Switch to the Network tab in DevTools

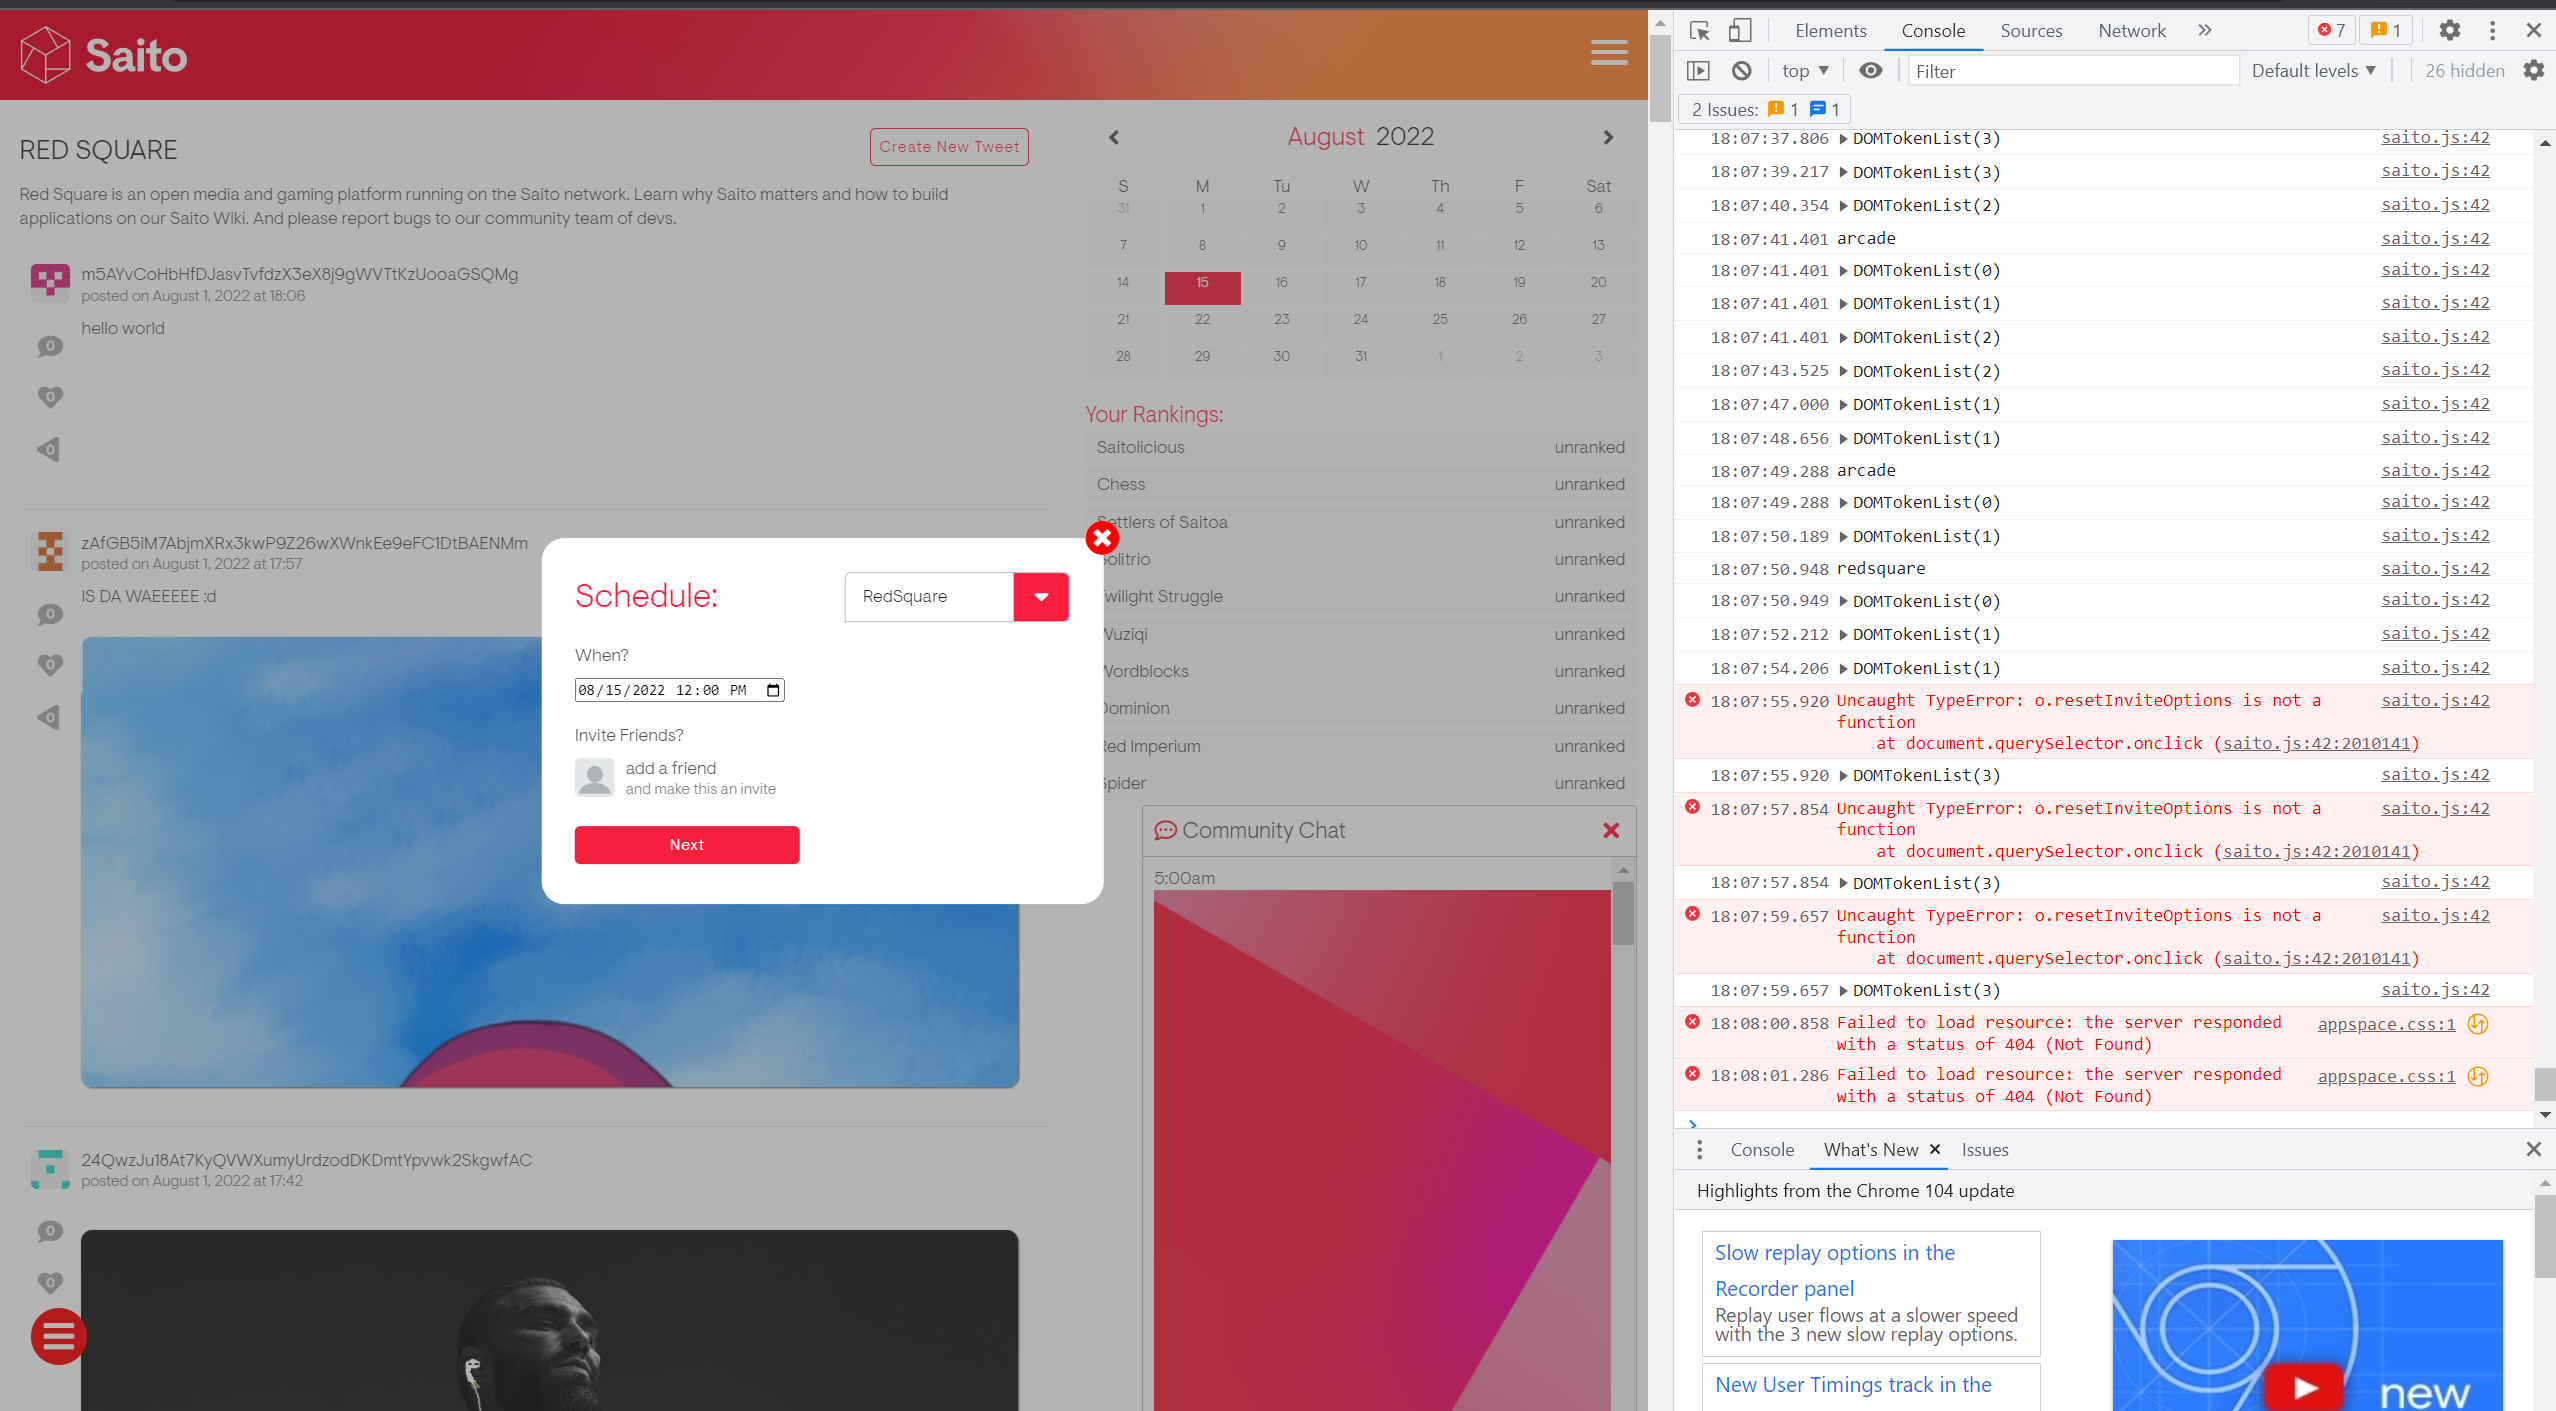[2131, 30]
